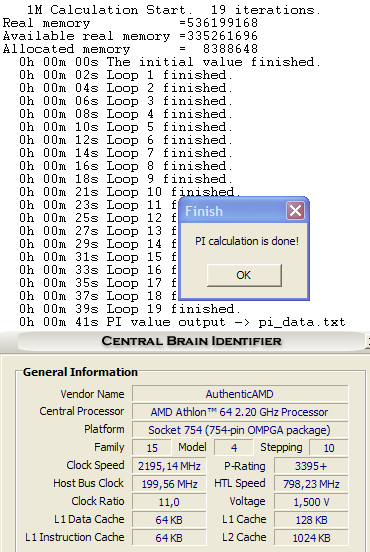Click the L1 Data Cache value 64 KB
Viewport: 370px width, 552px height.
[x=169, y=520]
